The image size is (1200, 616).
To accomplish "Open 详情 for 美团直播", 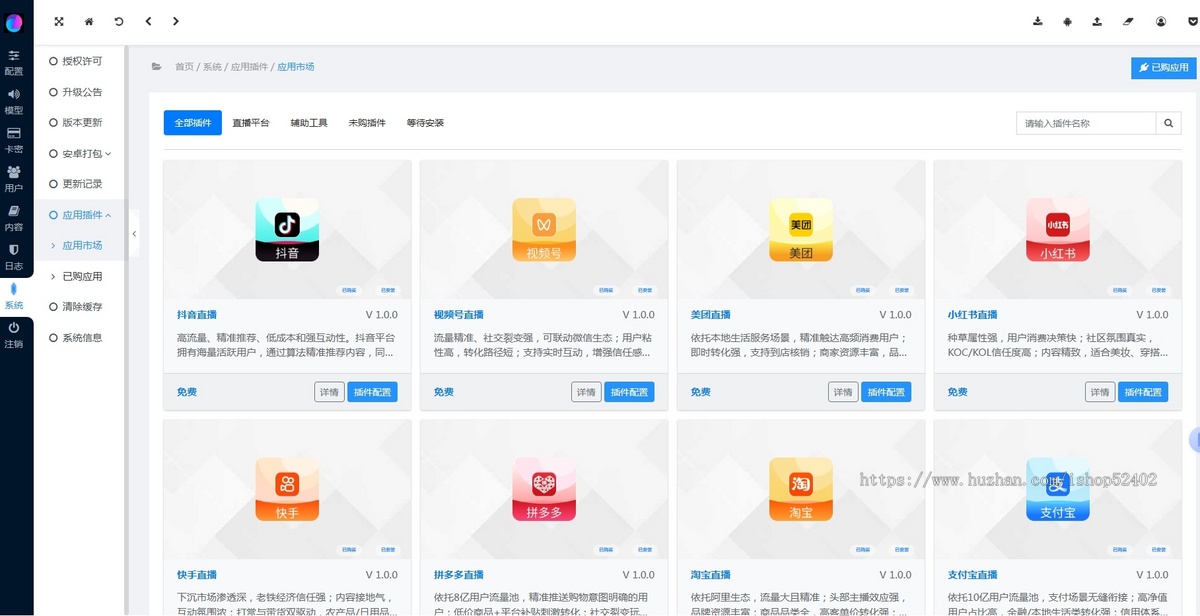I will point(843,392).
